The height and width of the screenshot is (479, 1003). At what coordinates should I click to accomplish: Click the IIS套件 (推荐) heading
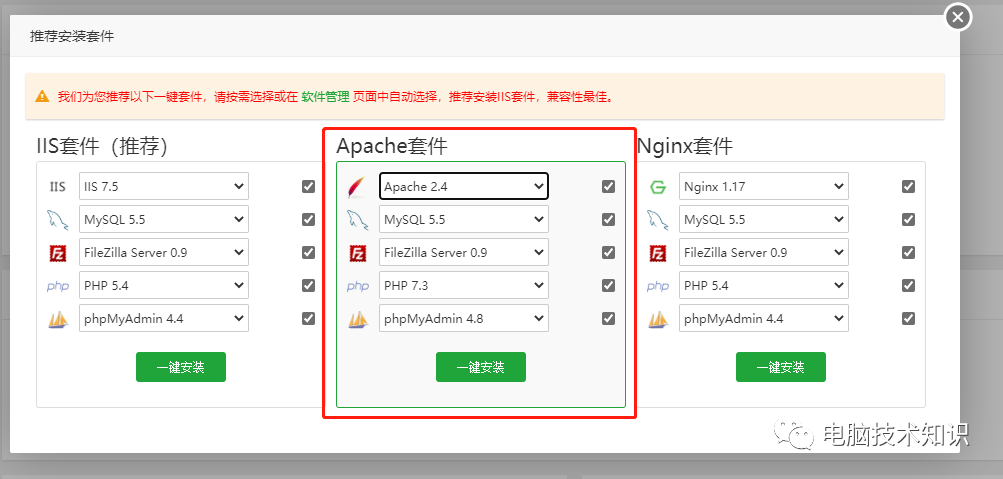(x=102, y=146)
